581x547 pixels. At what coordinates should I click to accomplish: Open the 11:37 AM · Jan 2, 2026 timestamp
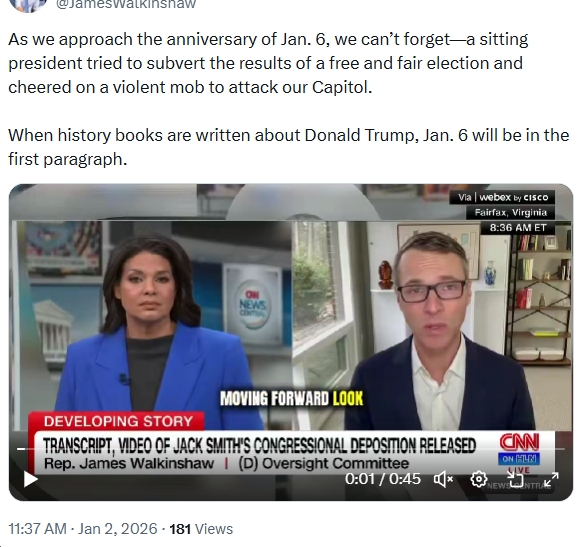tap(83, 528)
